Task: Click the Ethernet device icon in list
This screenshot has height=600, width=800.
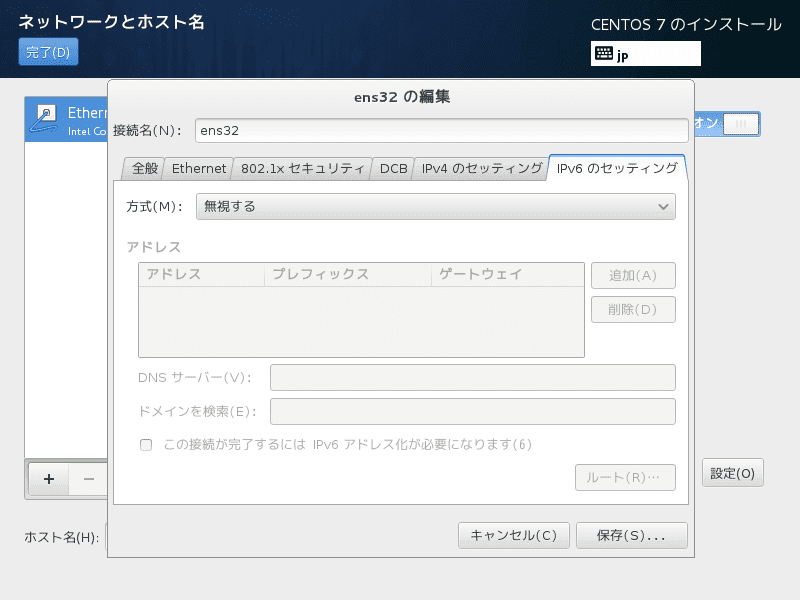Action: tap(46, 118)
